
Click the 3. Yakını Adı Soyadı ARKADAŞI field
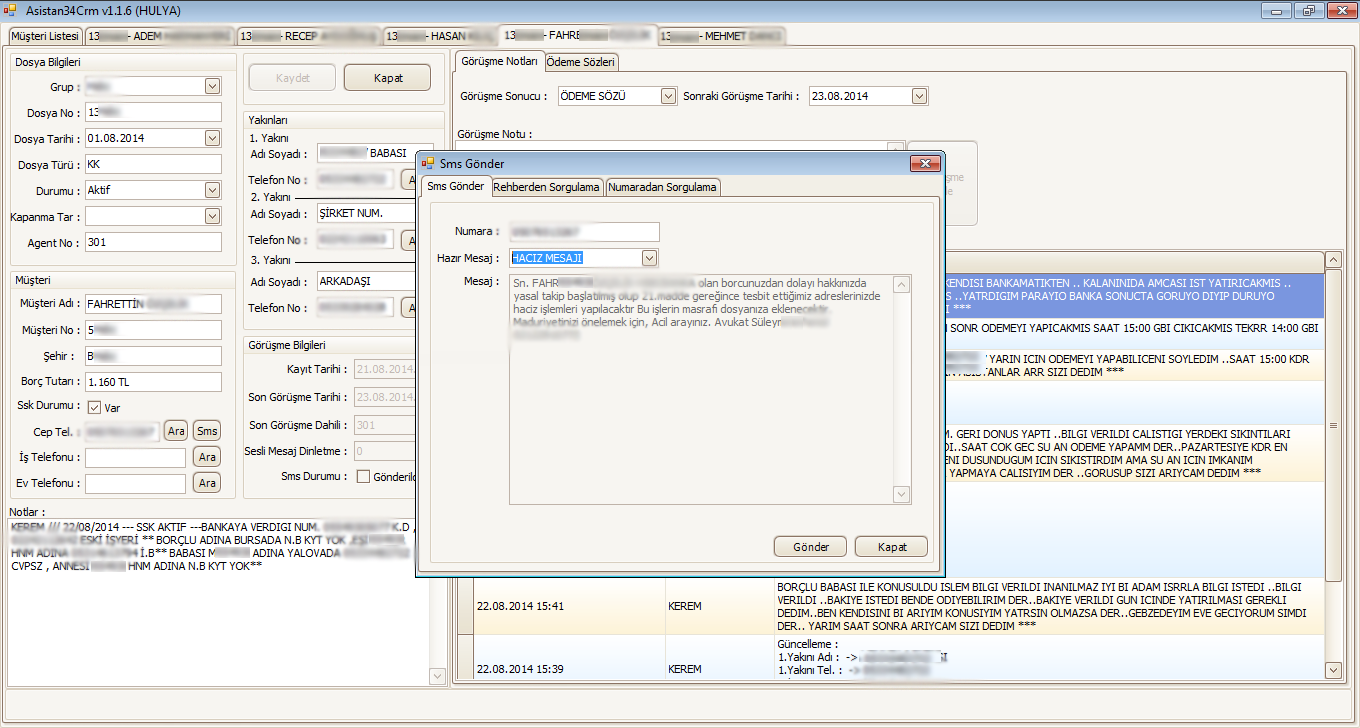366,281
